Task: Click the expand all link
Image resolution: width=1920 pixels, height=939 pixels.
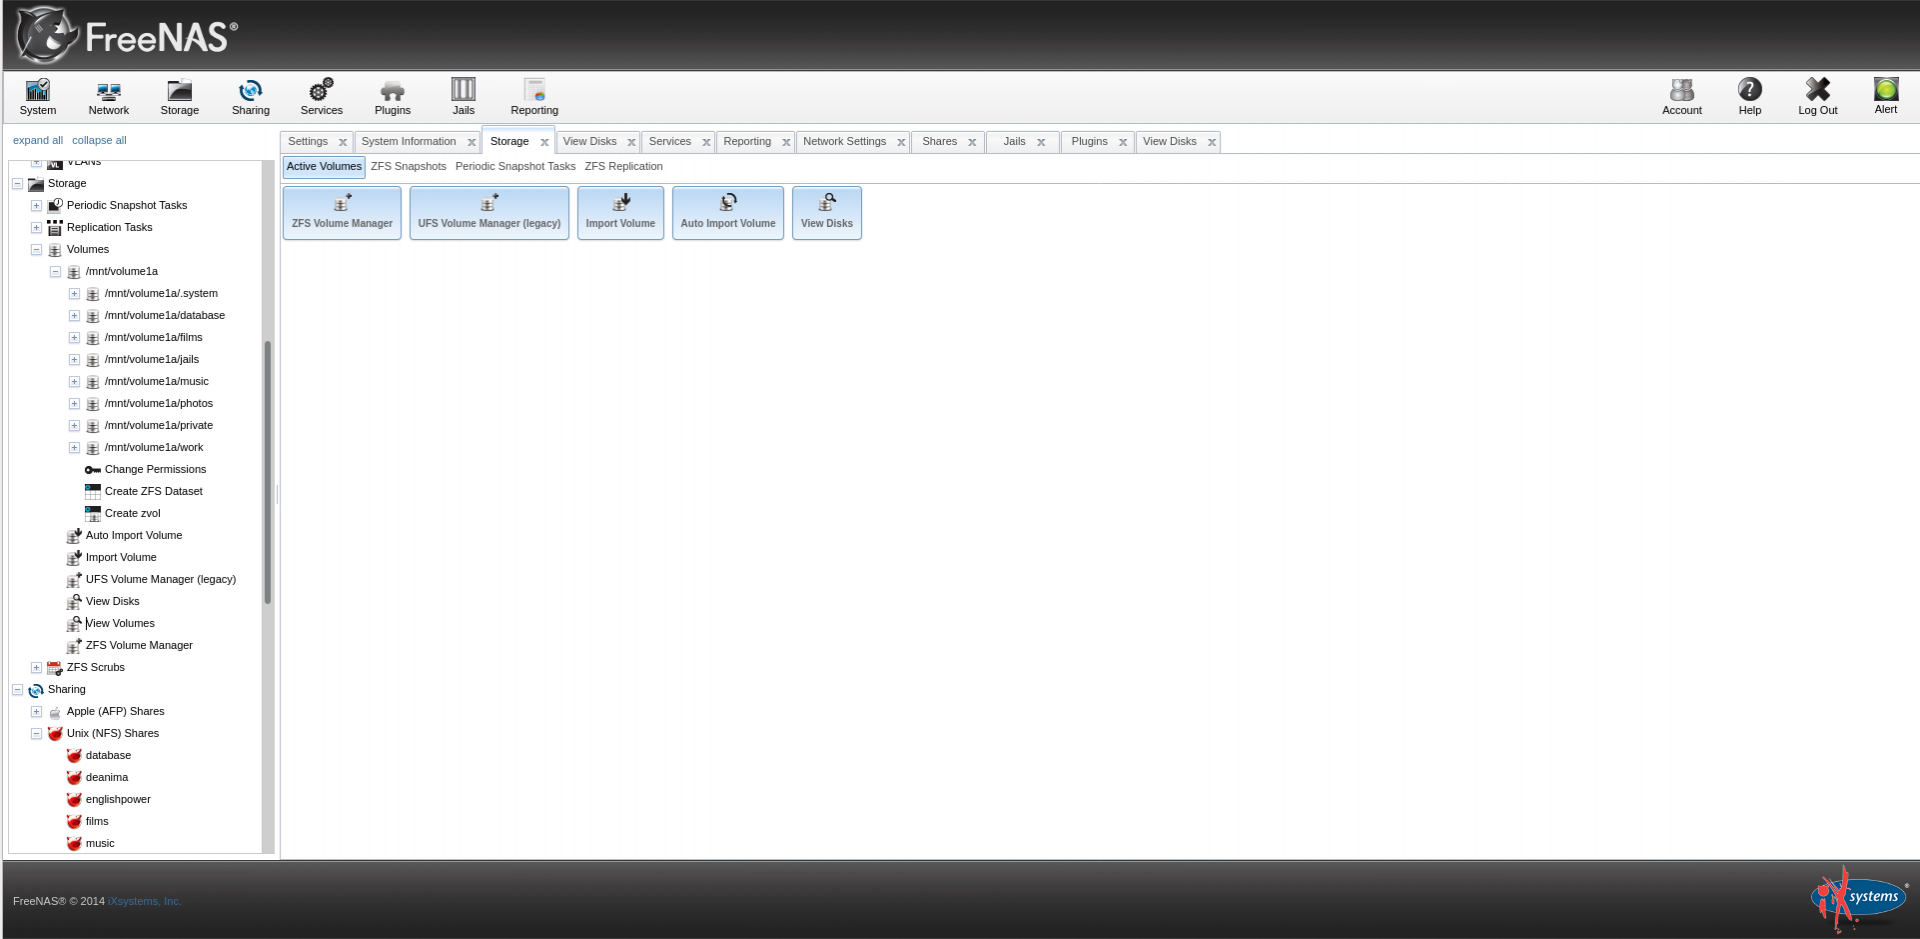Action: (x=38, y=140)
